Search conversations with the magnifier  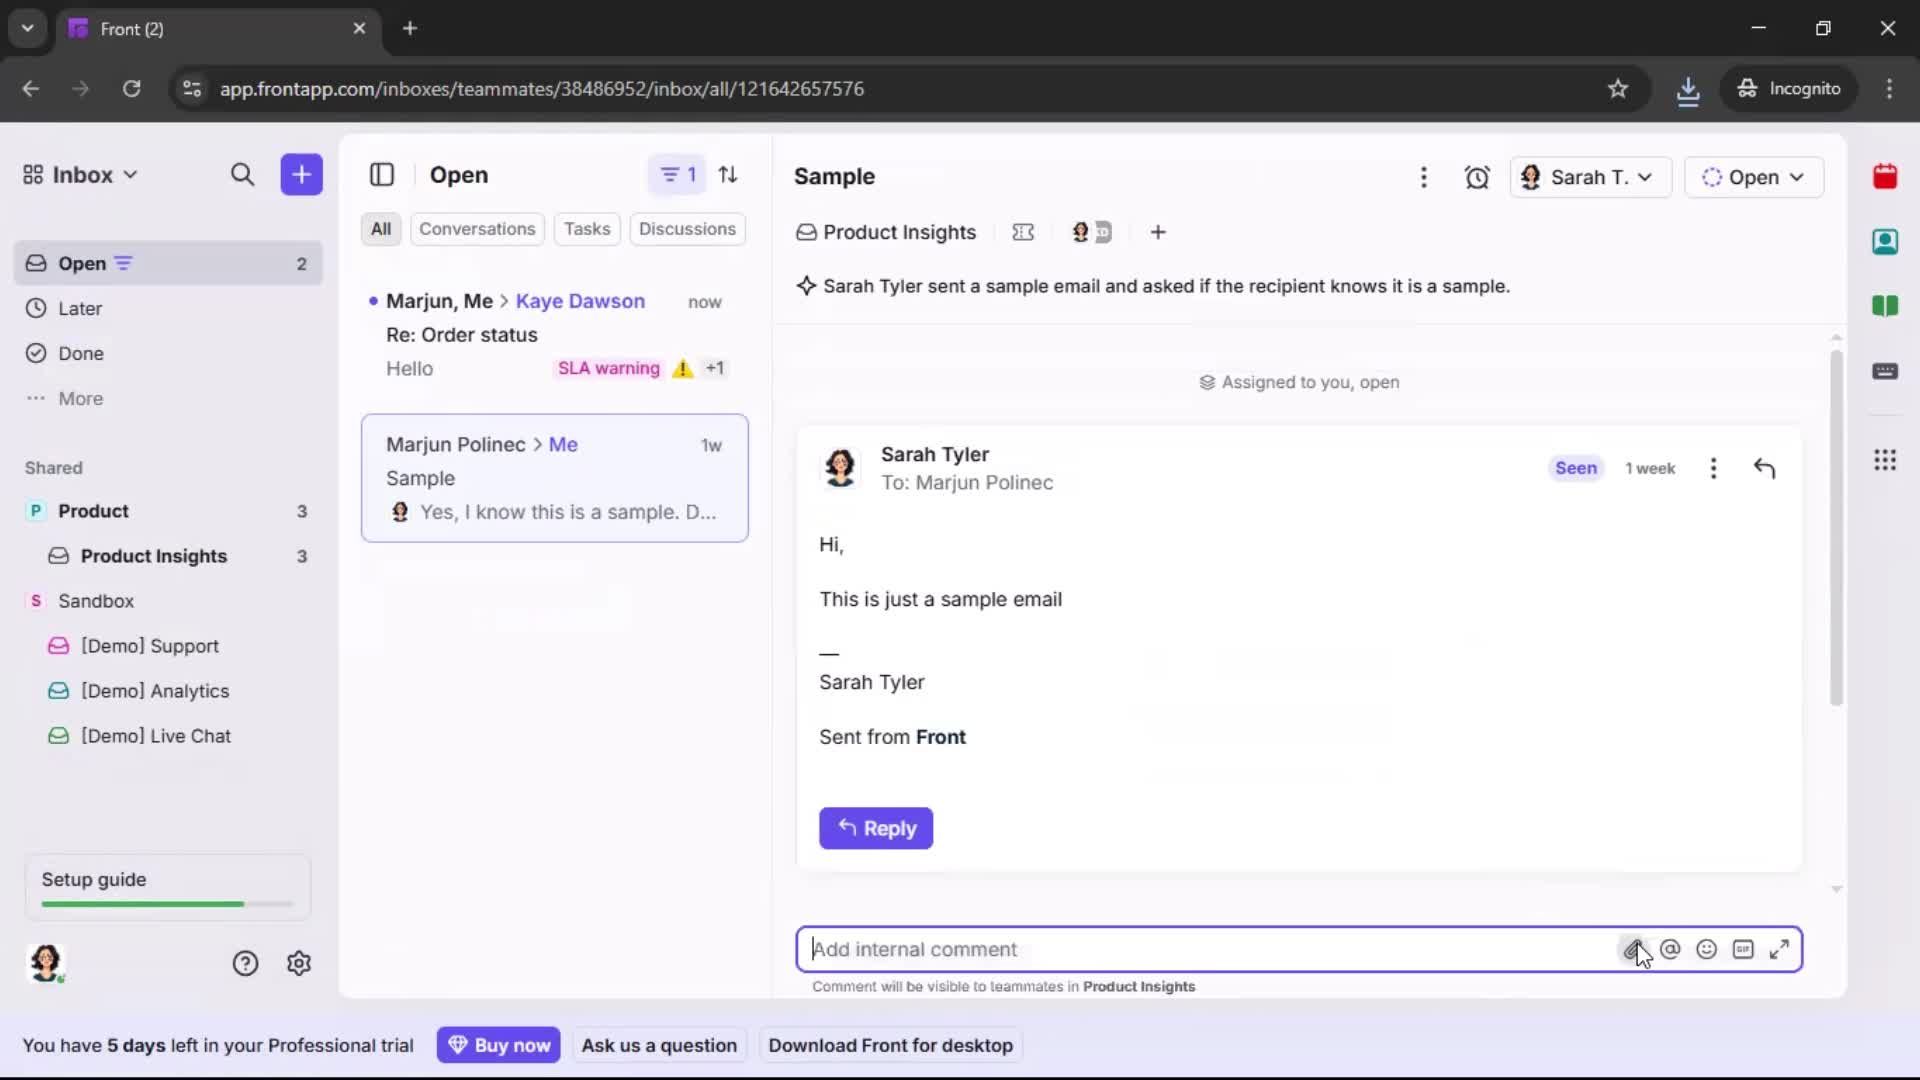tap(243, 174)
